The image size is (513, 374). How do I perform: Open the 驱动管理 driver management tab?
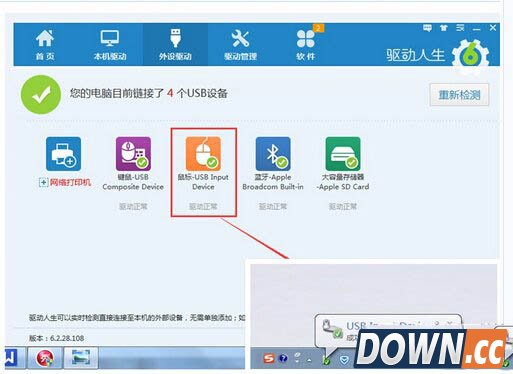(240, 45)
